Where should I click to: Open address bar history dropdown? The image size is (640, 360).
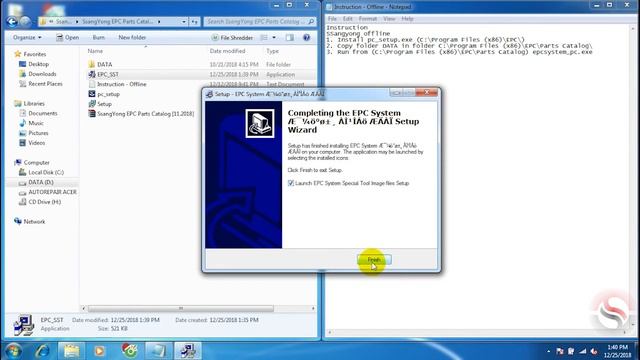[184, 22]
